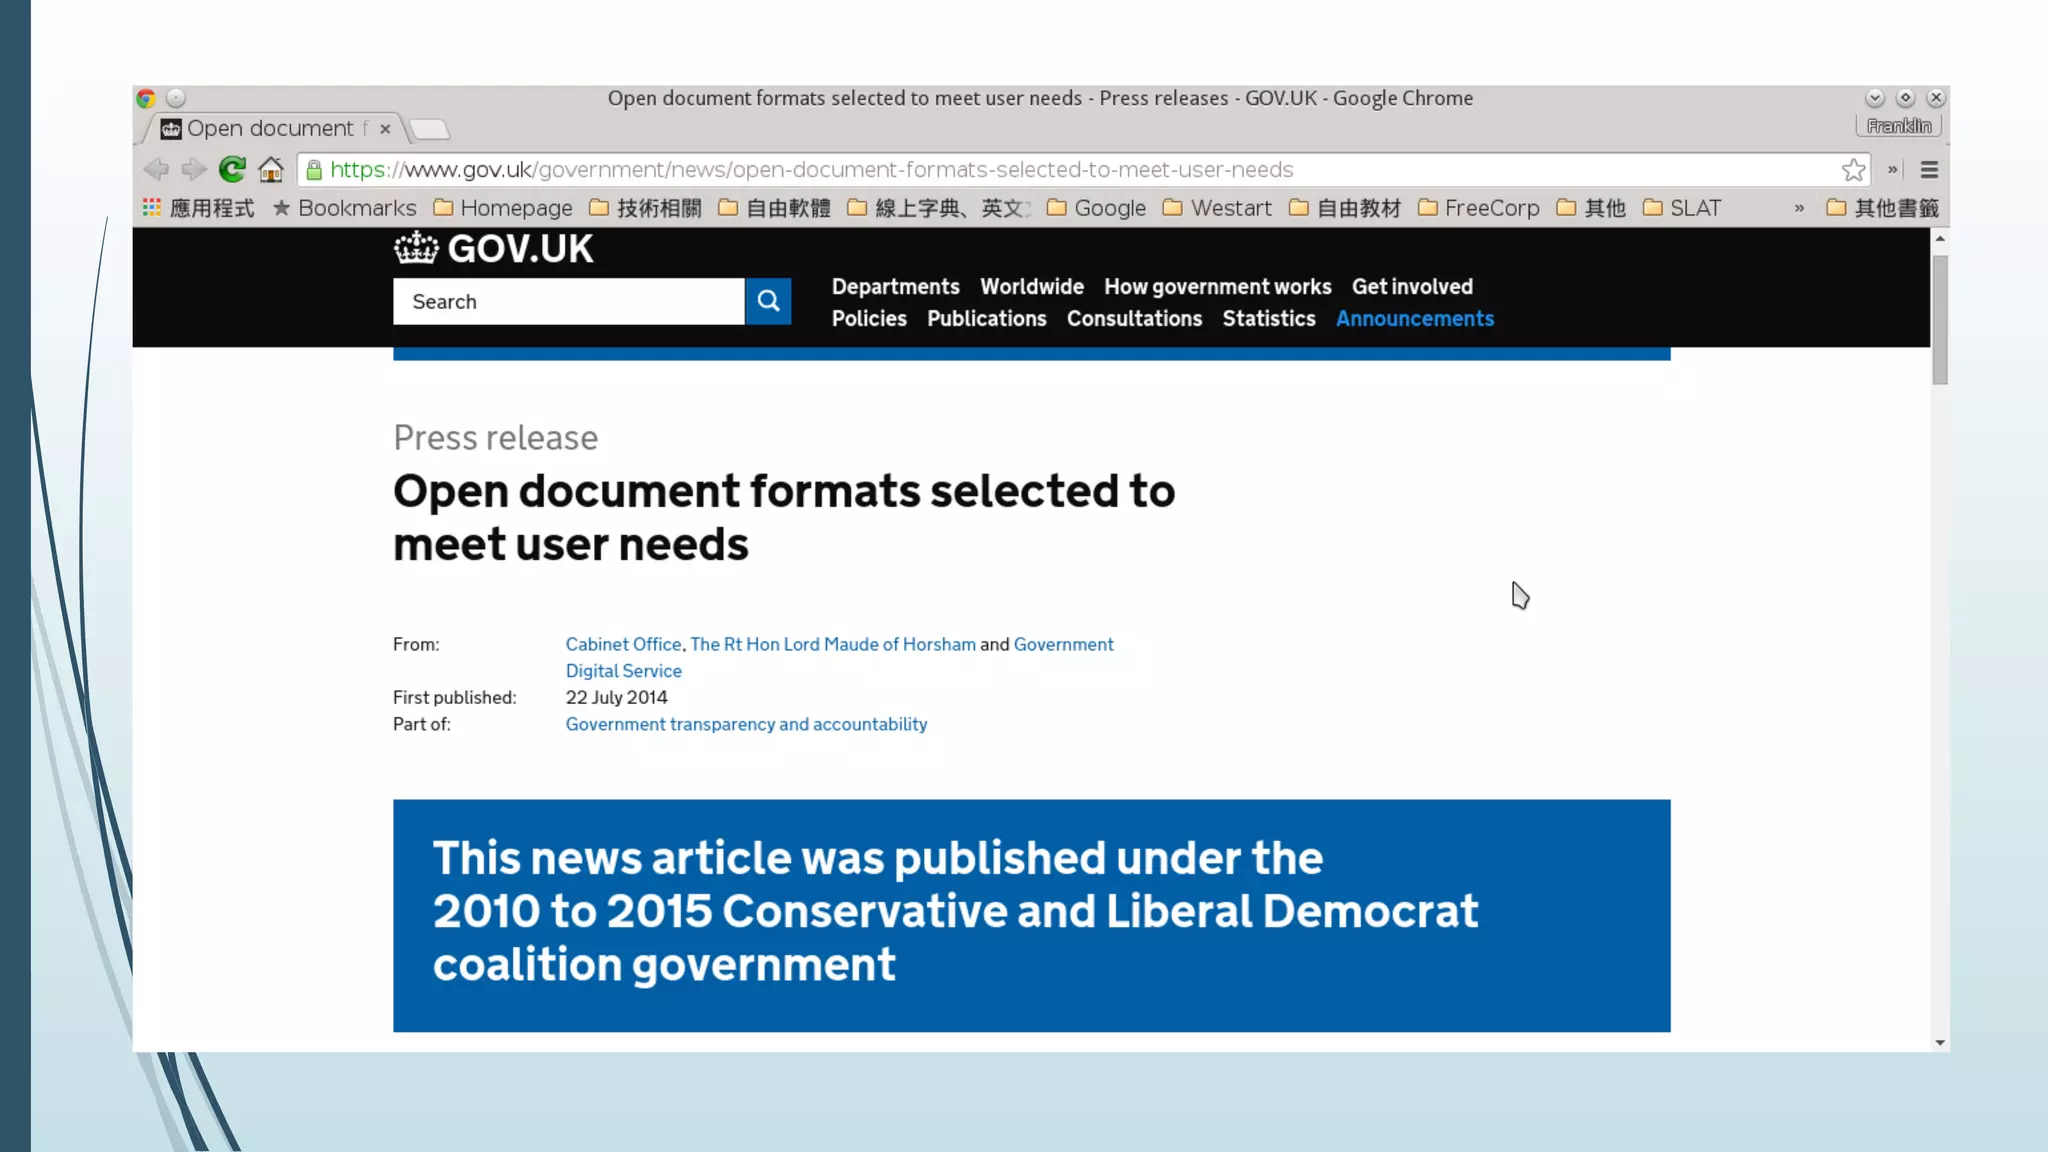The height and width of the screenshot is (1152, 2048).
Task: Open Chrome hamburger menu
Action: tap(1929, 170)
